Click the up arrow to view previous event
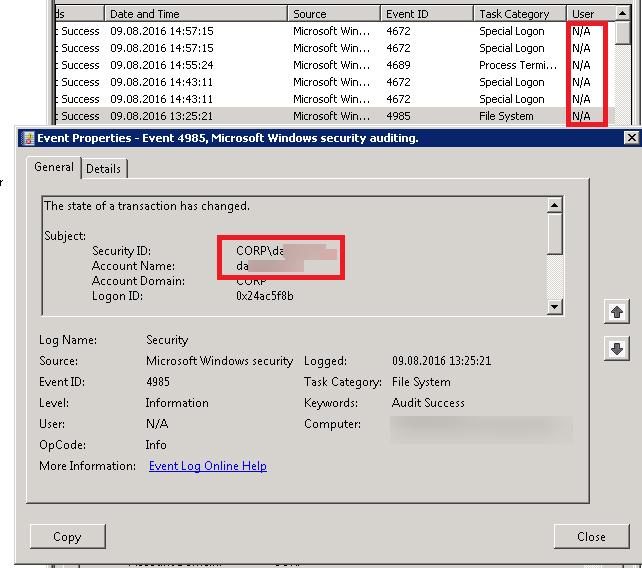Screen dimensions: 642x568 tap(617, 313)
